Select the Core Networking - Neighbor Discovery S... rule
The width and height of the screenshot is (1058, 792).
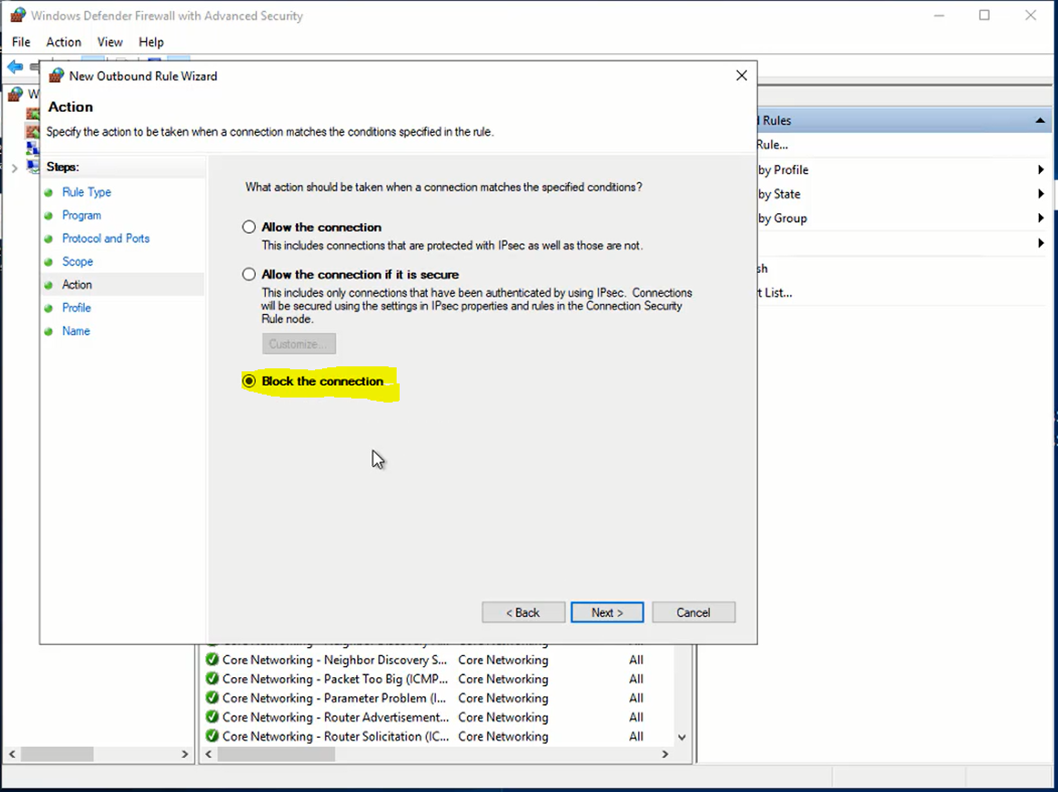(335, 660)
